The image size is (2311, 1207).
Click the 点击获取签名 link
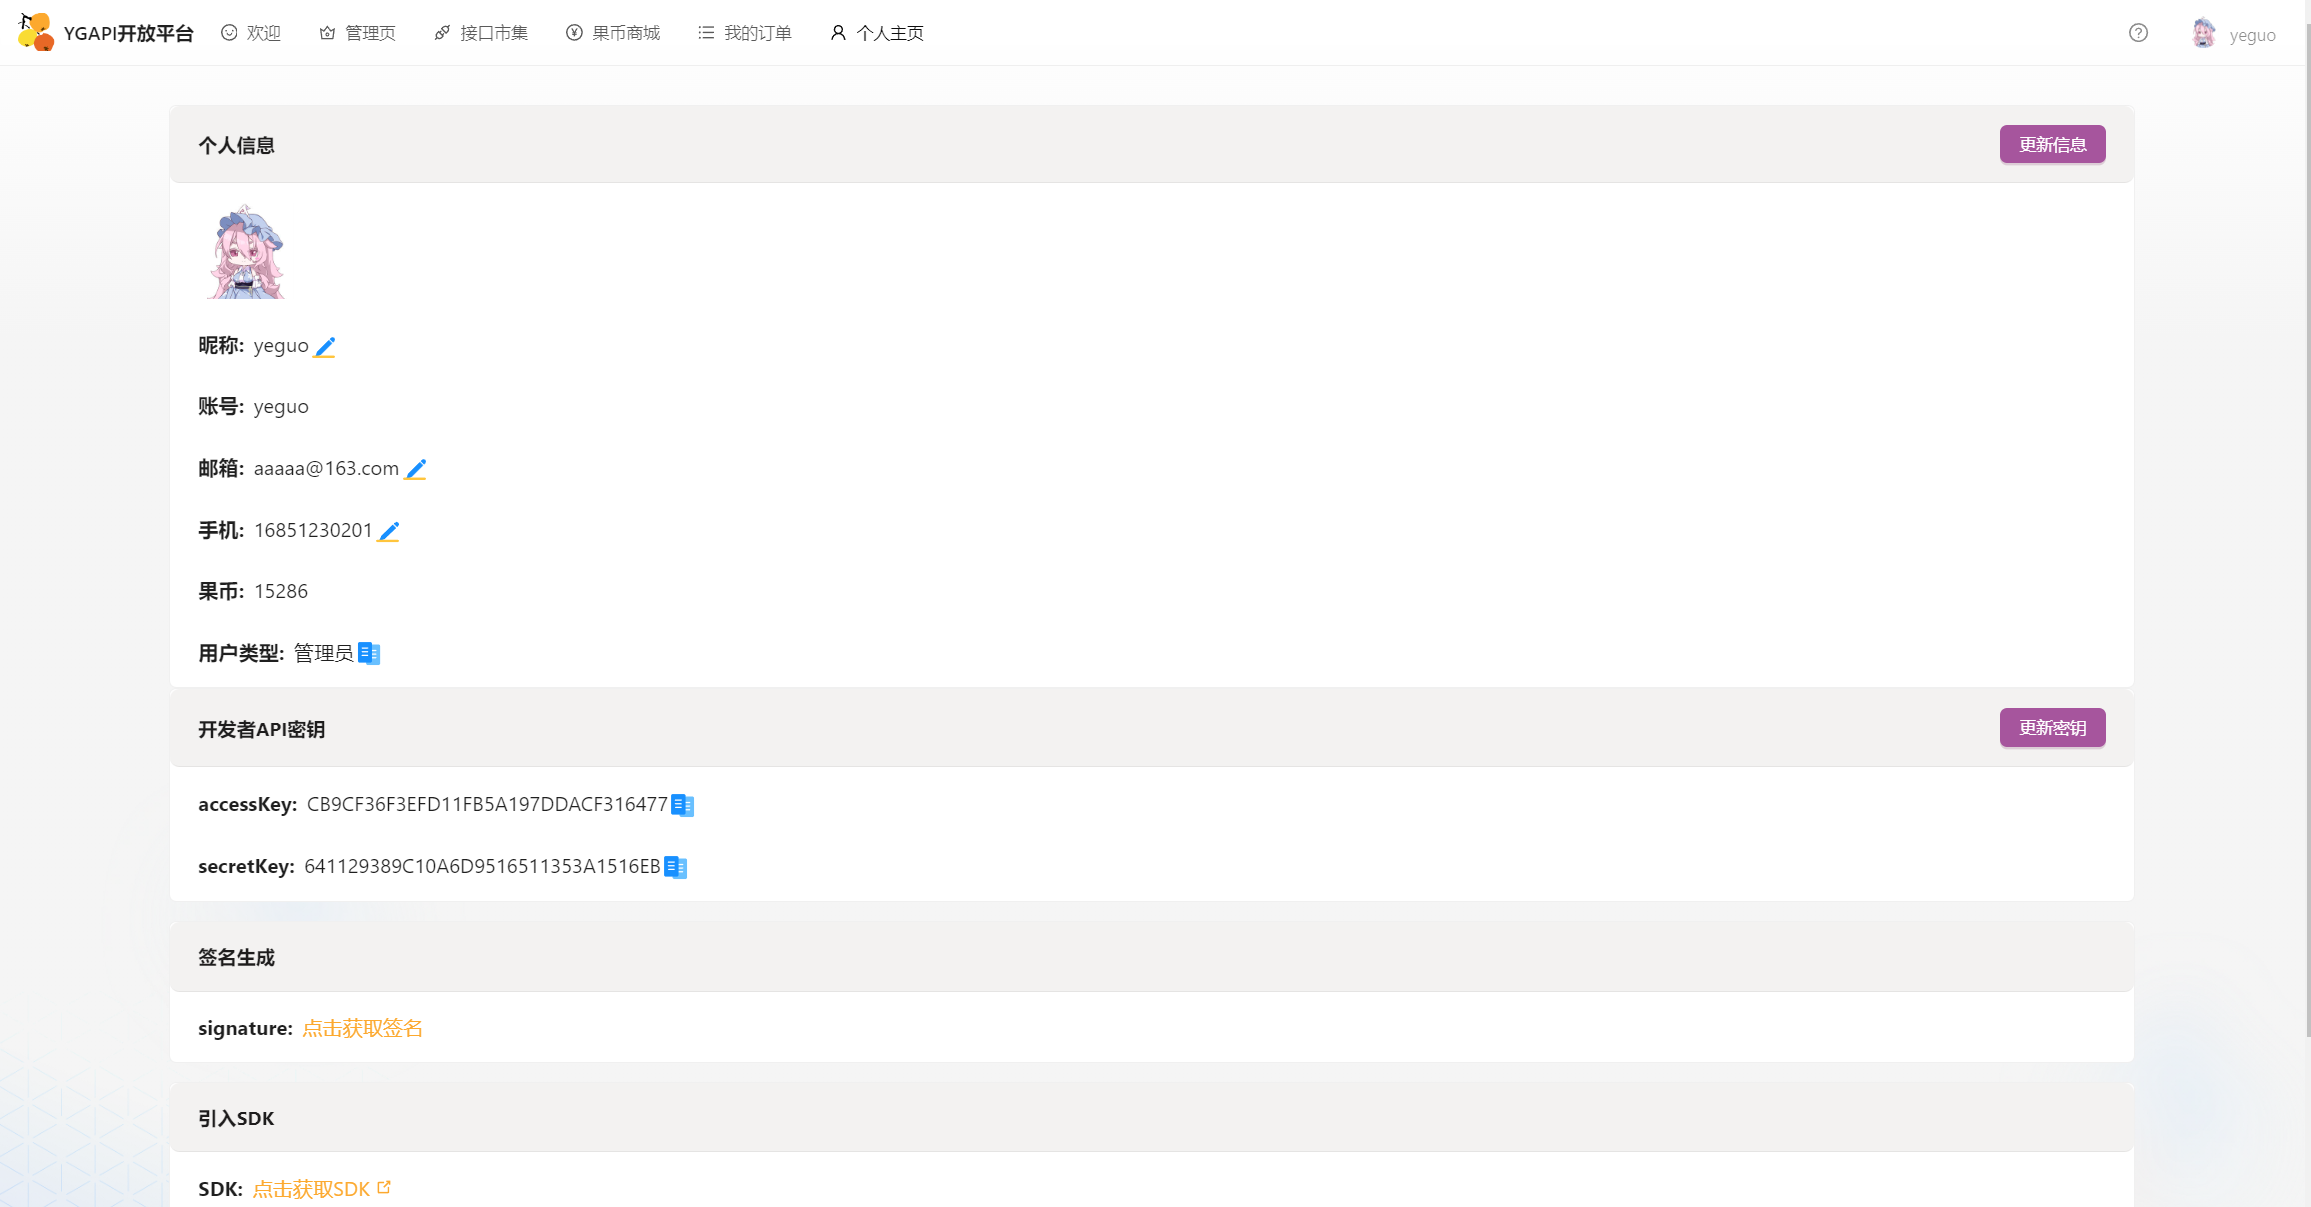(x=362, y=1028)
